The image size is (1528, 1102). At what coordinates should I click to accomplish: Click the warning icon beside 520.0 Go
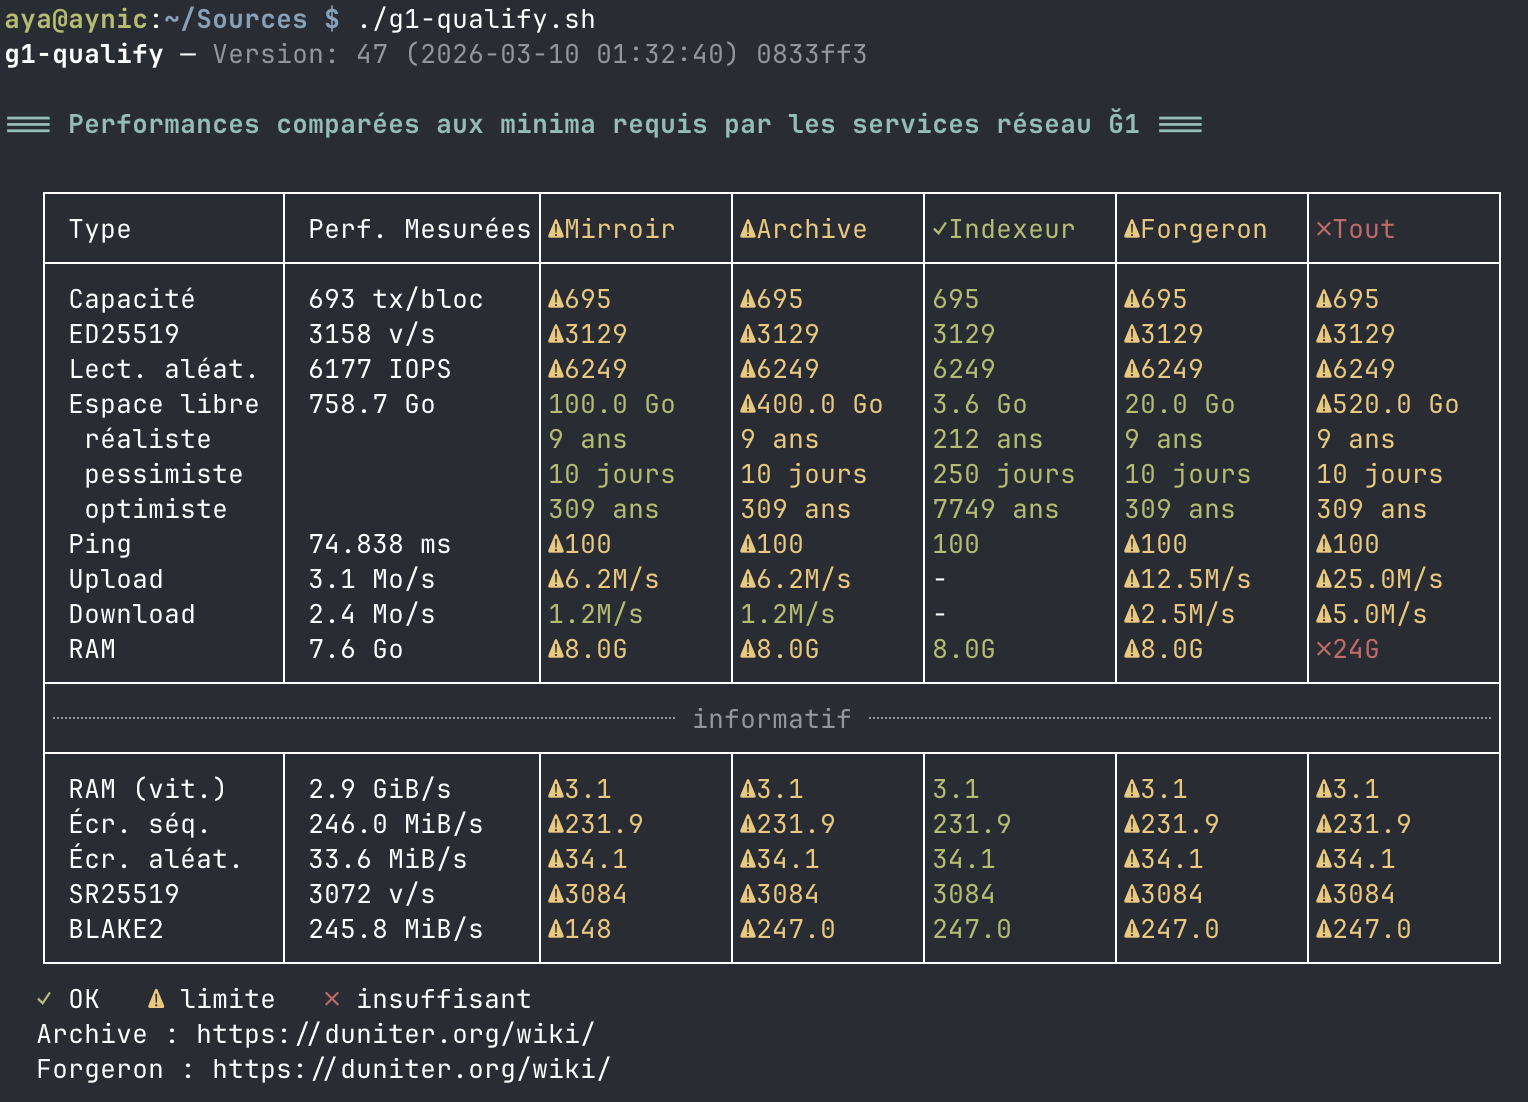[x=1324, y=405]
